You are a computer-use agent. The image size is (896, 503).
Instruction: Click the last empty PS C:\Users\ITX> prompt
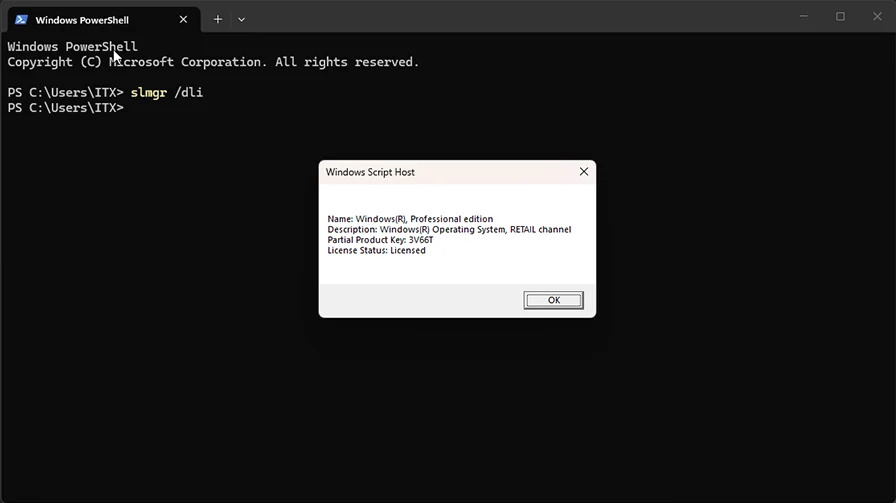(x=65, y=108)
